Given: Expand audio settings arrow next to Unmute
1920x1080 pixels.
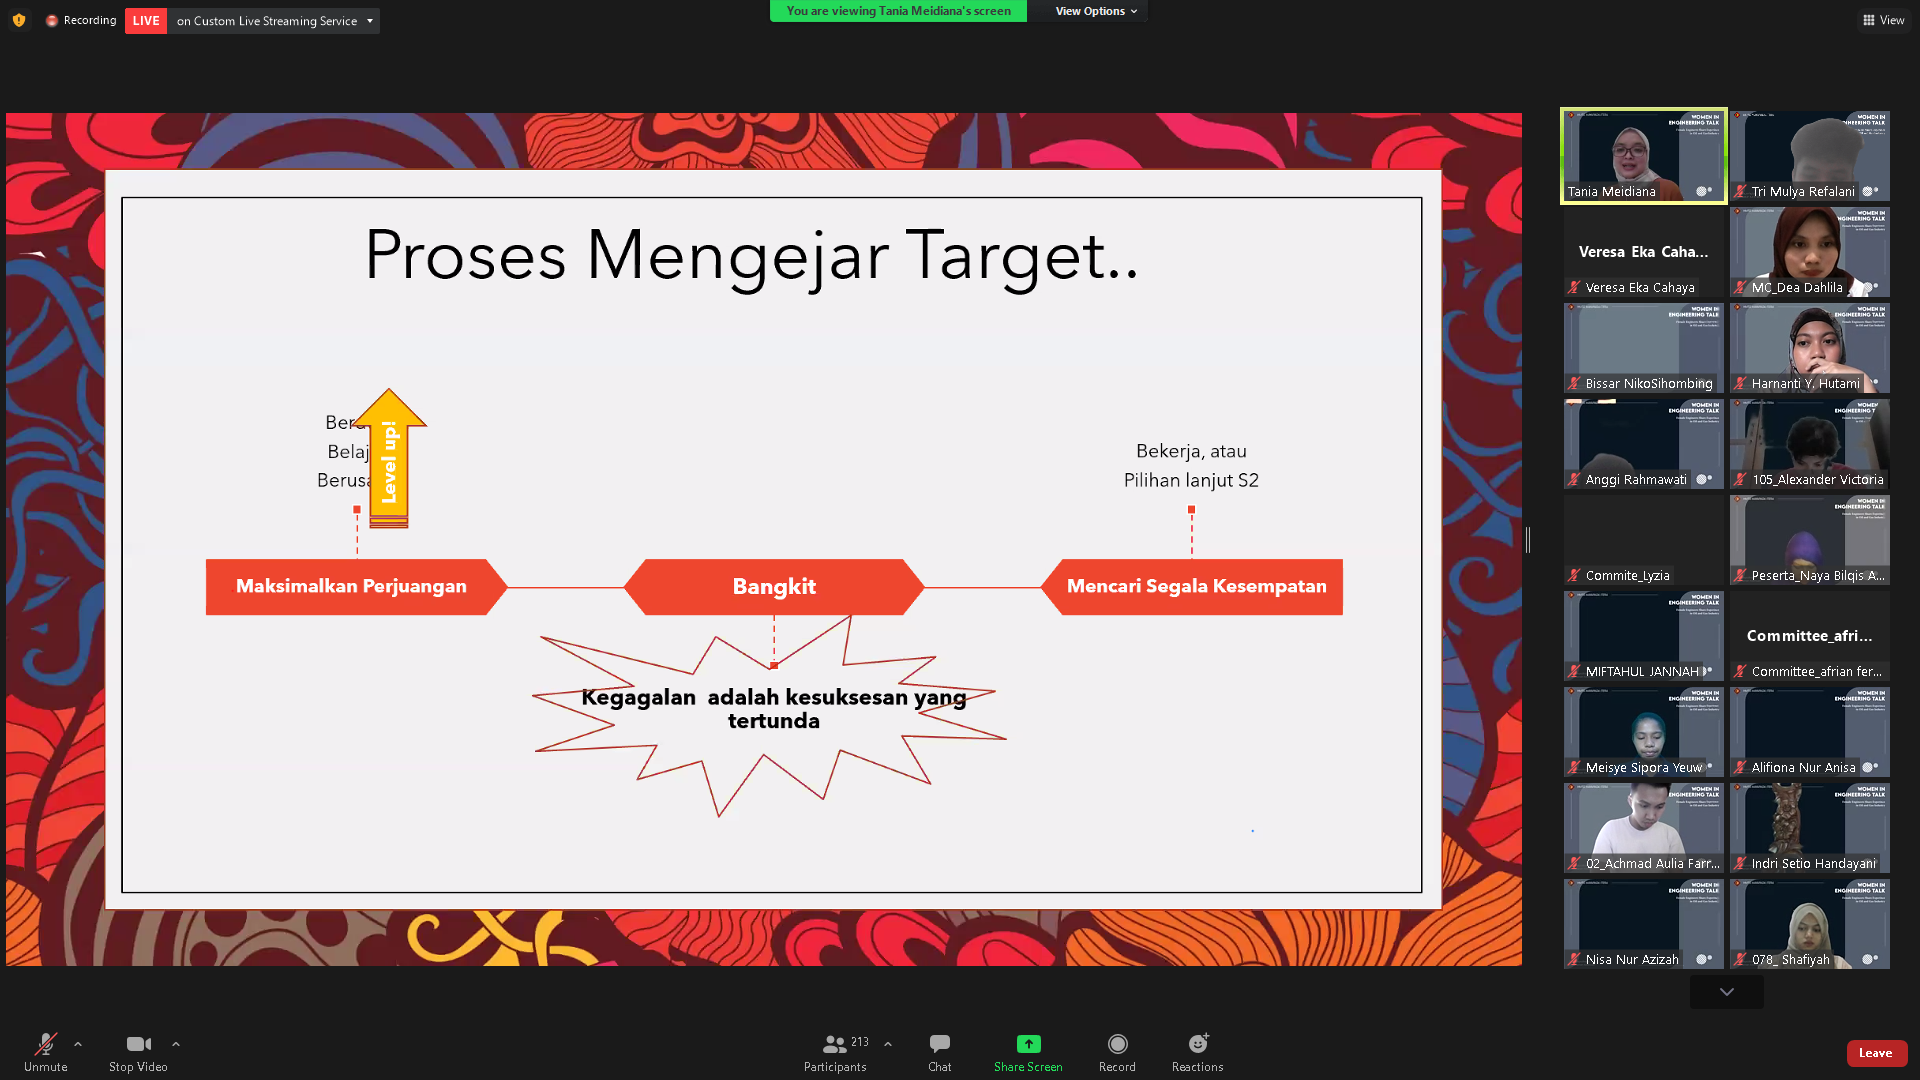Looking at the screenshot, I should click(x=78, y=1044).
